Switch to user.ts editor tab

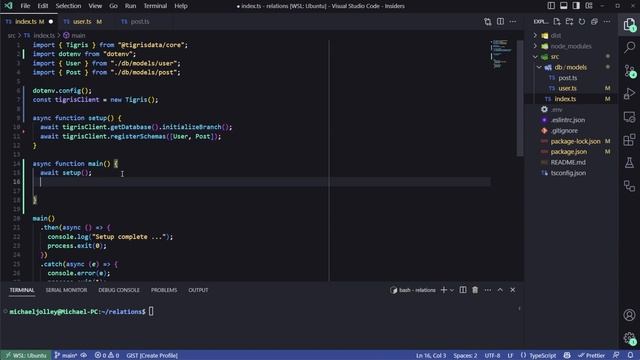[82, 22]
